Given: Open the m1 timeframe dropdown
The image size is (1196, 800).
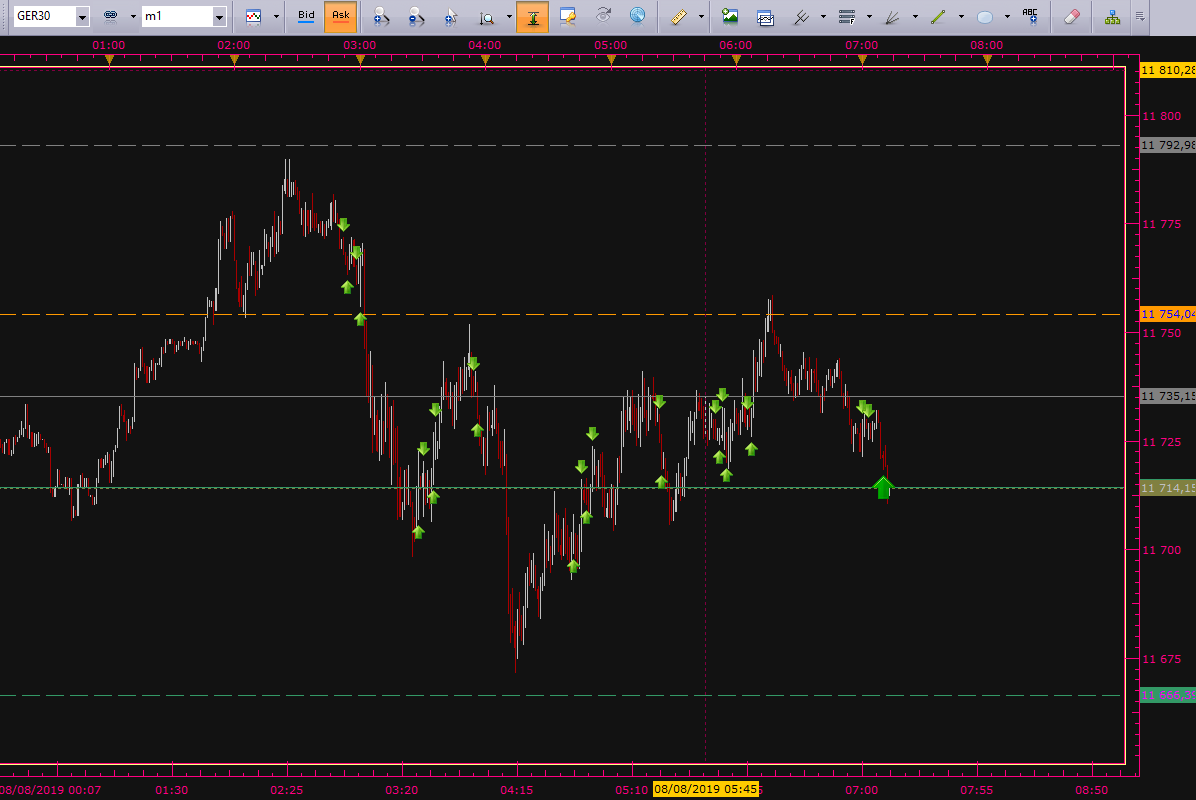Looking at the screenshot, I should (x=219, y=16).
